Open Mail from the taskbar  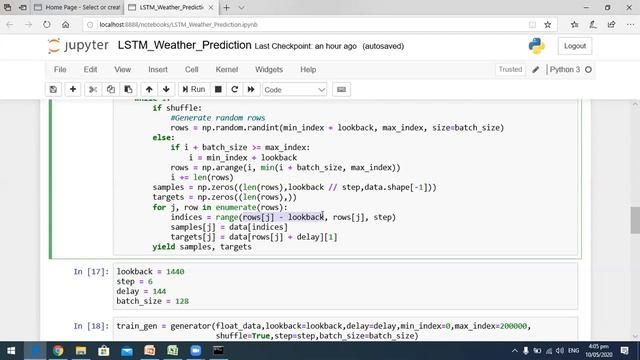pos(127,351)
